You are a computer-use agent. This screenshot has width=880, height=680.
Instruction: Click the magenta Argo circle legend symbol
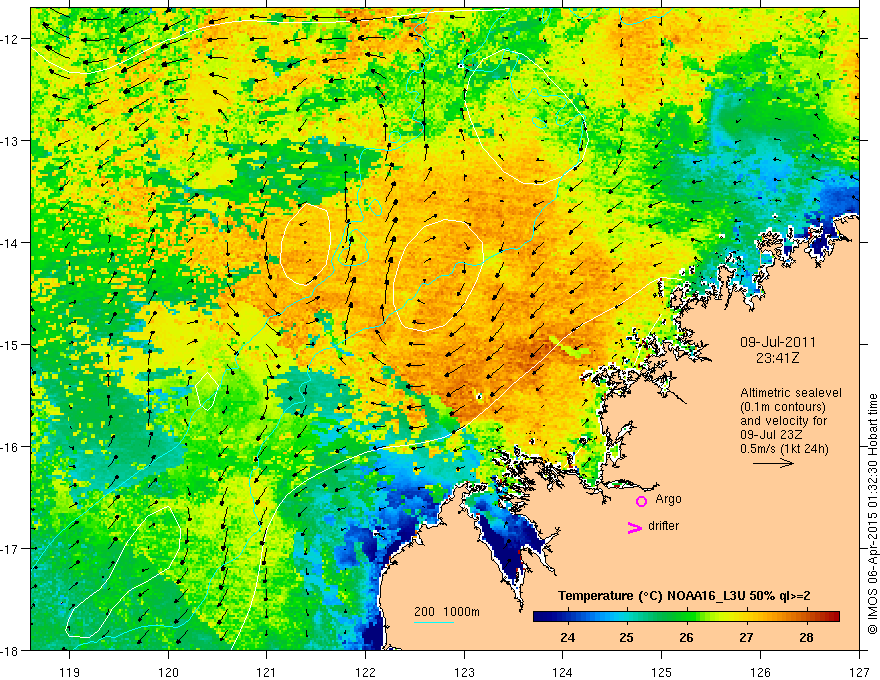click(641, 501)
